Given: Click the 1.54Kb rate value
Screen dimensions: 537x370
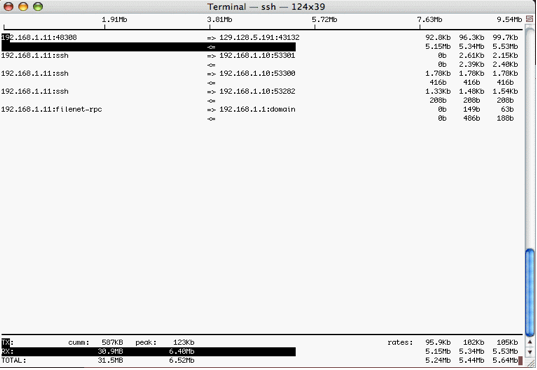Looking at the screenshot, I should coord(505,91).
